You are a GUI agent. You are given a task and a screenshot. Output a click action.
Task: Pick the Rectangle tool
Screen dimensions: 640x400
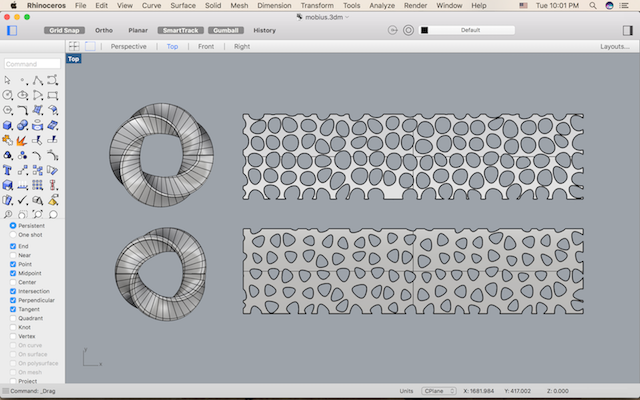pyautogui.click(x=53, y=96)
